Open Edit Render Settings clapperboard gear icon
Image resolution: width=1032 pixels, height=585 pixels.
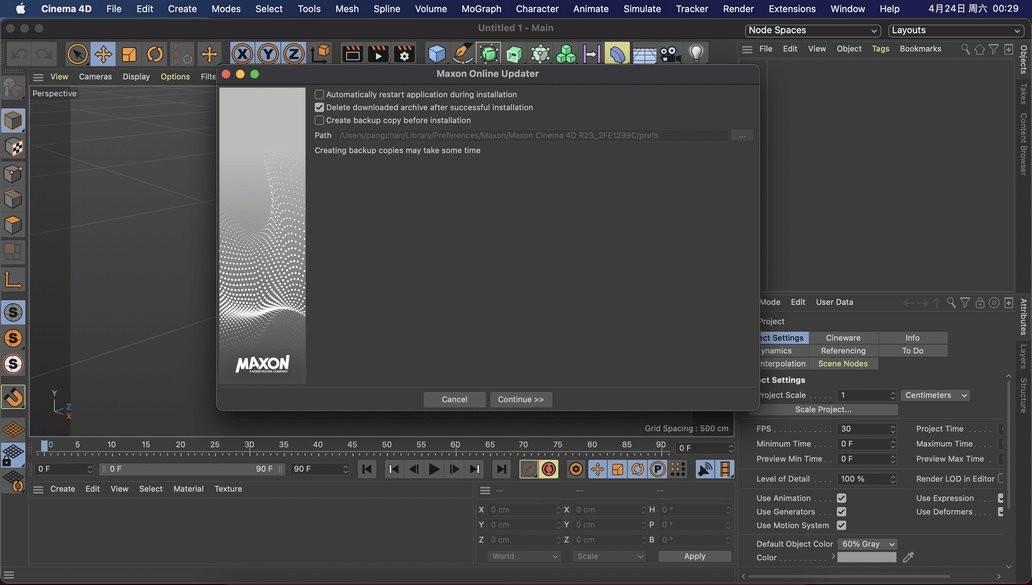[x=404, y=54]
